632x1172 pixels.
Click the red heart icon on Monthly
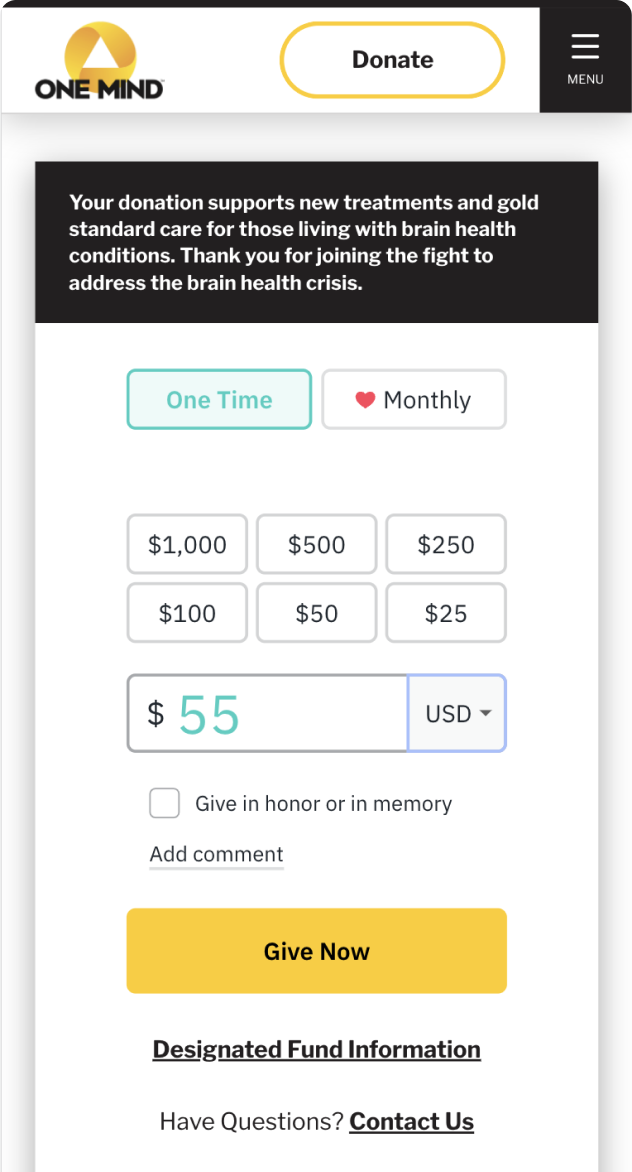[365, 400]
